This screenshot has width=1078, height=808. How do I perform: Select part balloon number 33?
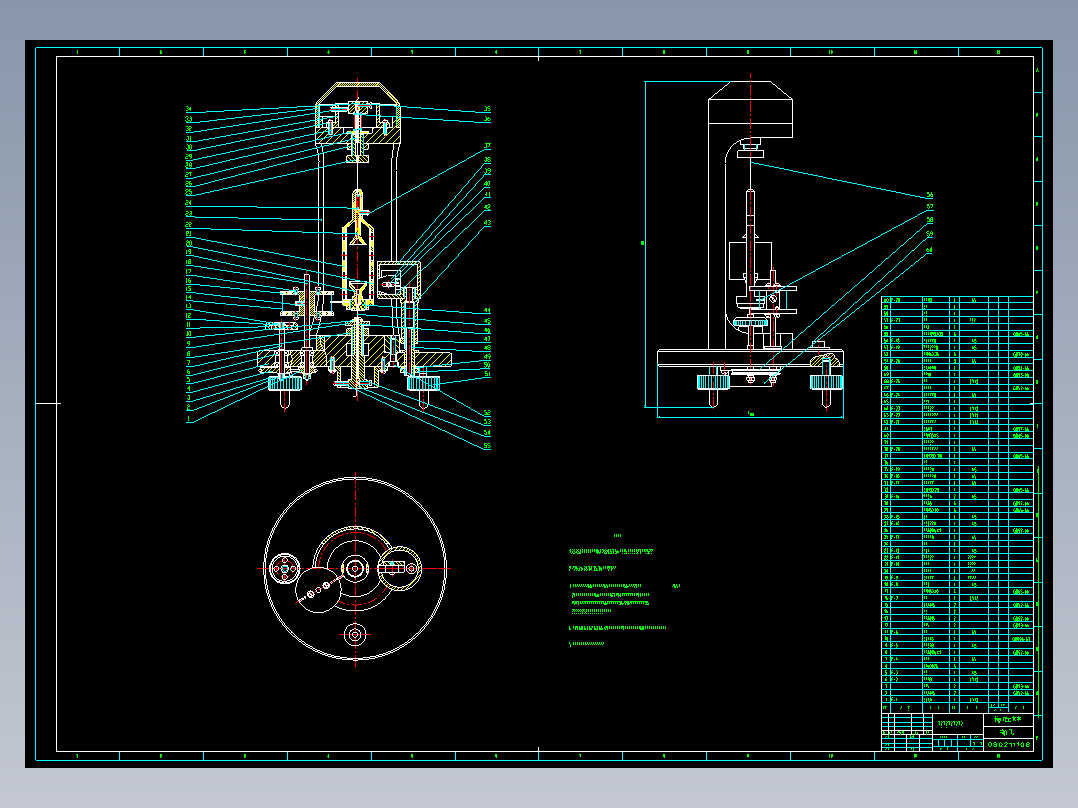click(x=188, y=119)
